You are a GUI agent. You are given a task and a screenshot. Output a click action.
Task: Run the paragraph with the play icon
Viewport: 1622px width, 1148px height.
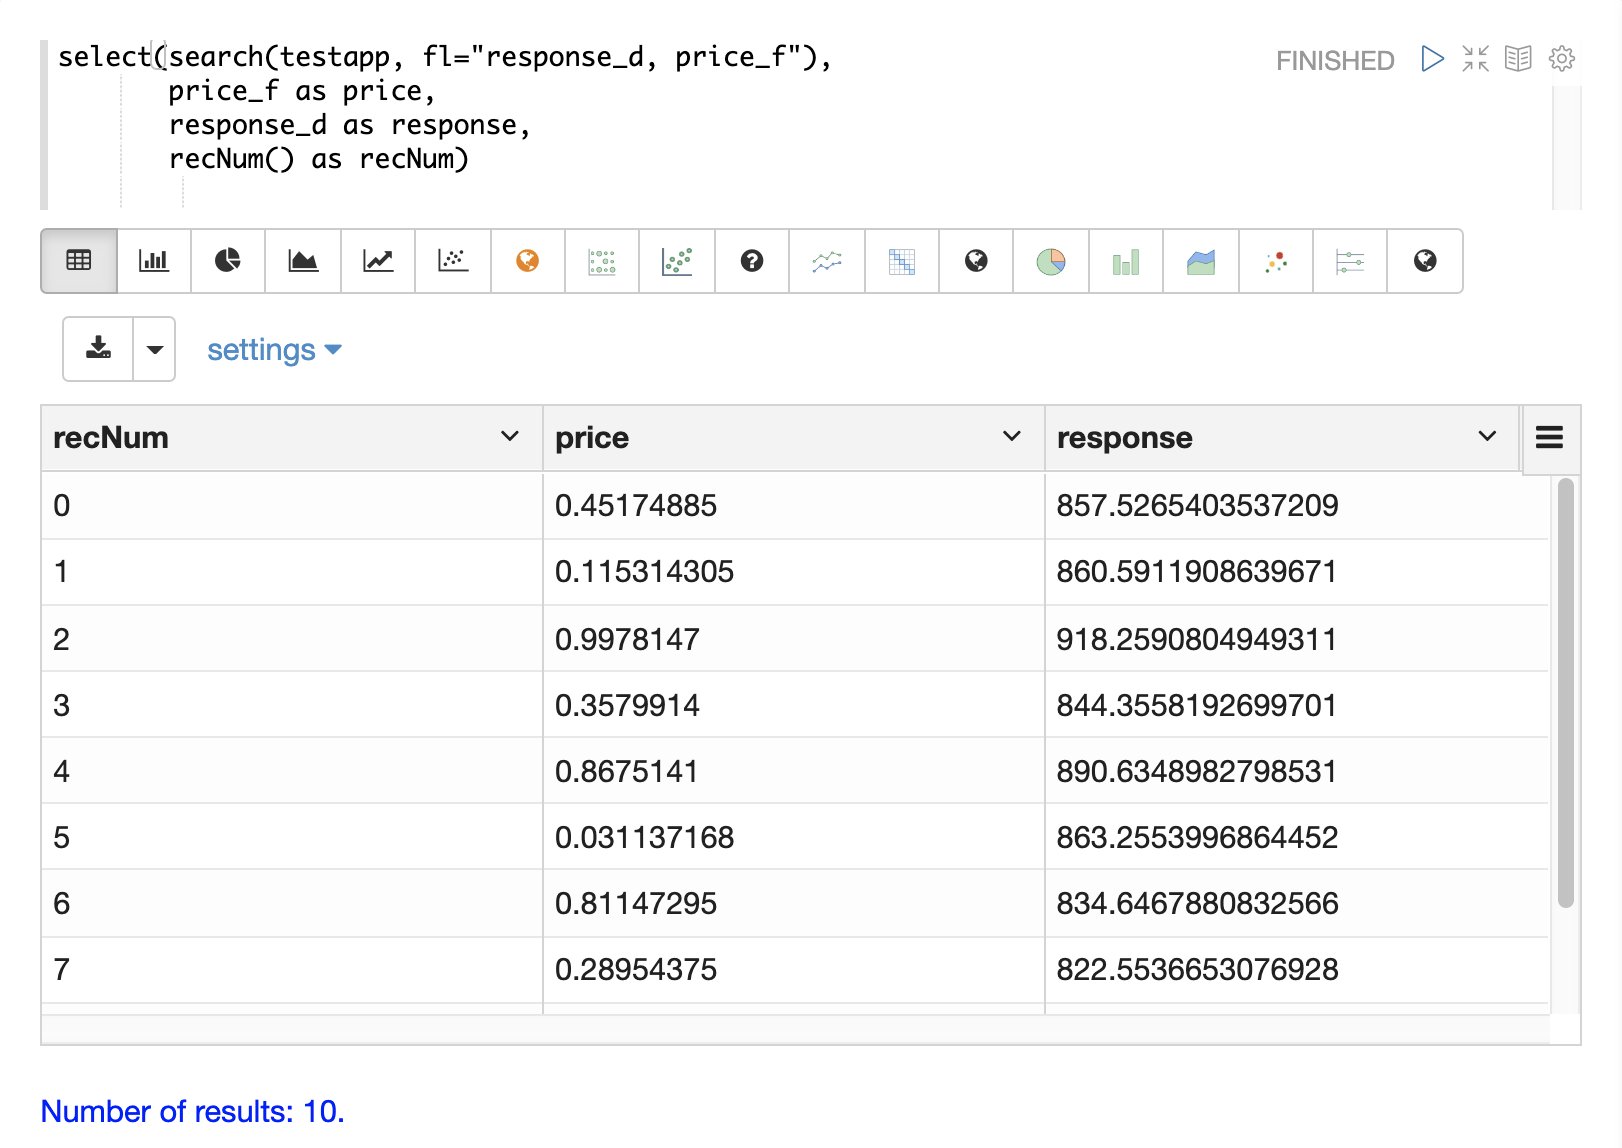tap(1432, 59)
